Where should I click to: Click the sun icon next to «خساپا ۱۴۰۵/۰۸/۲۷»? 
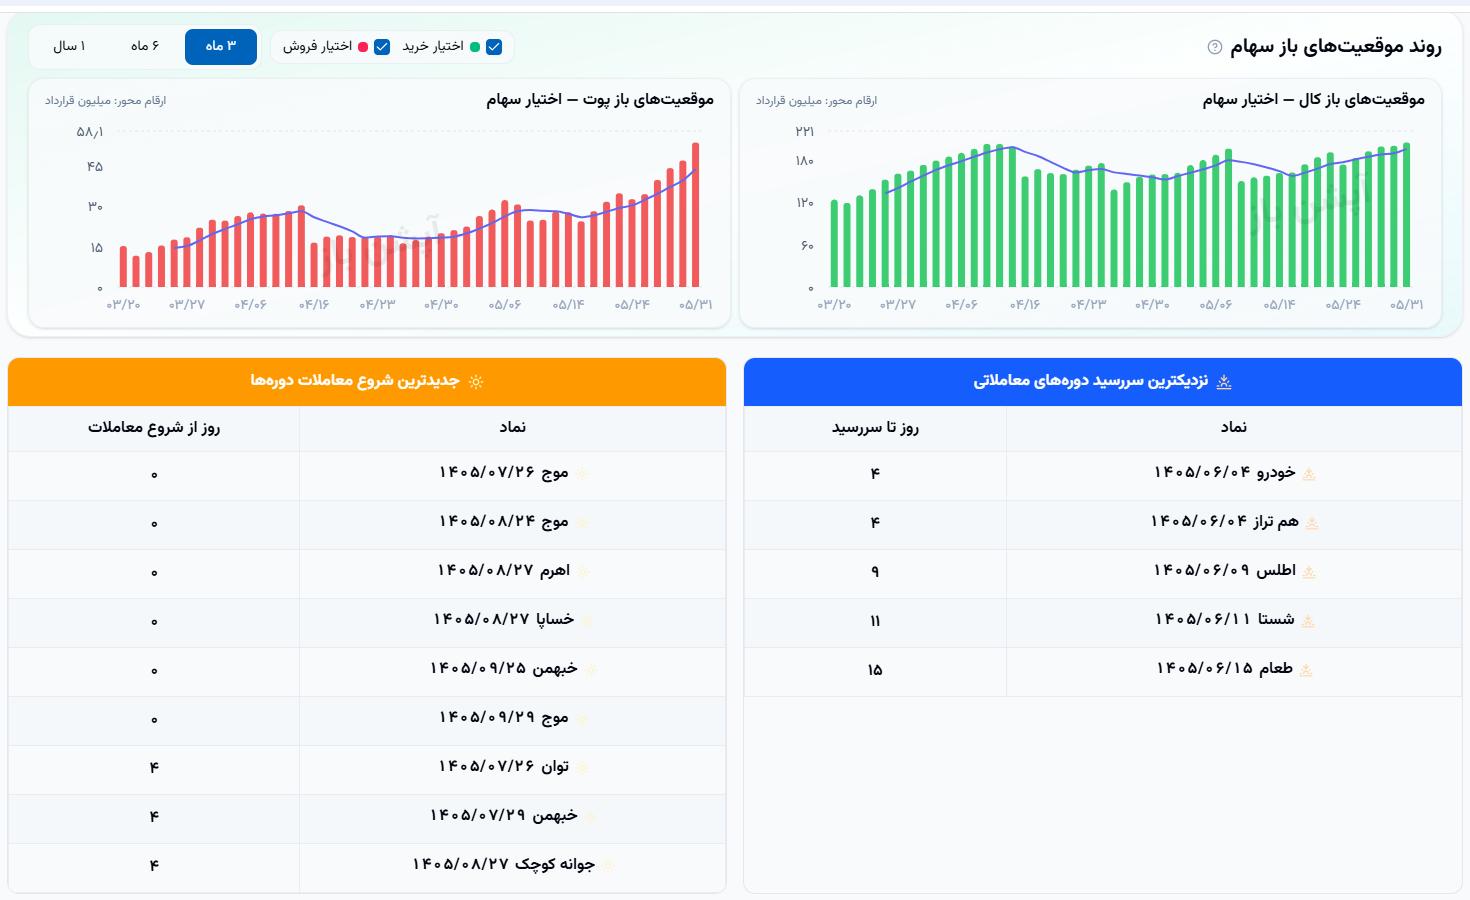point(587,621)
